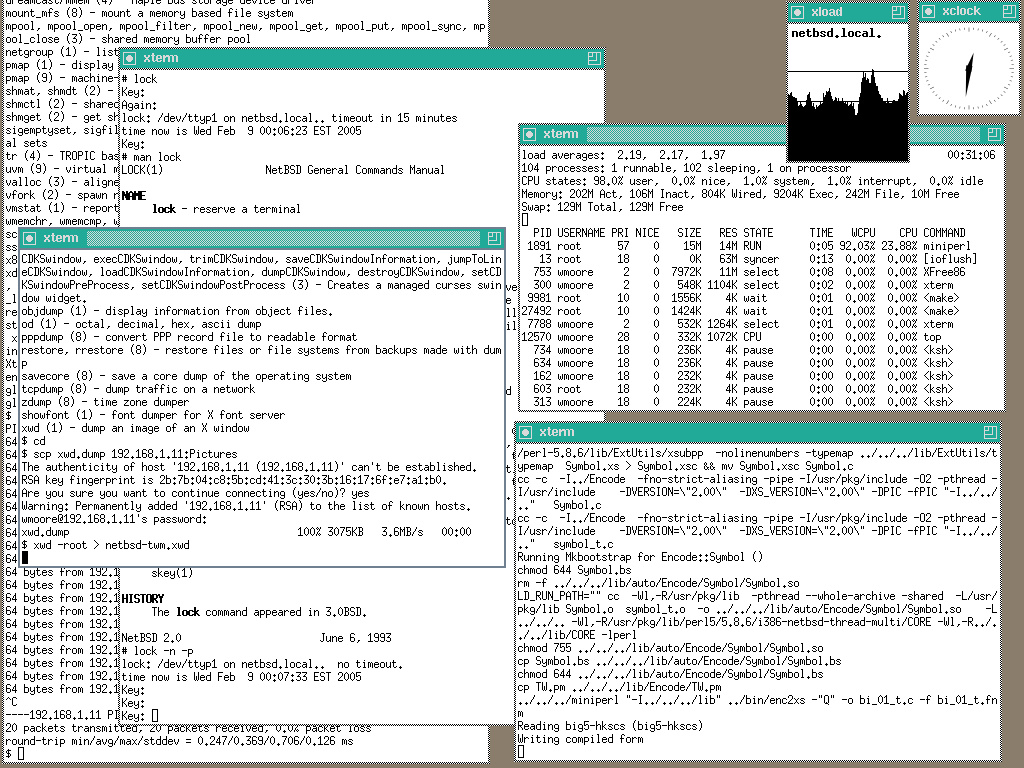Iconify the xterm showing top process list

tap(529, 134)
